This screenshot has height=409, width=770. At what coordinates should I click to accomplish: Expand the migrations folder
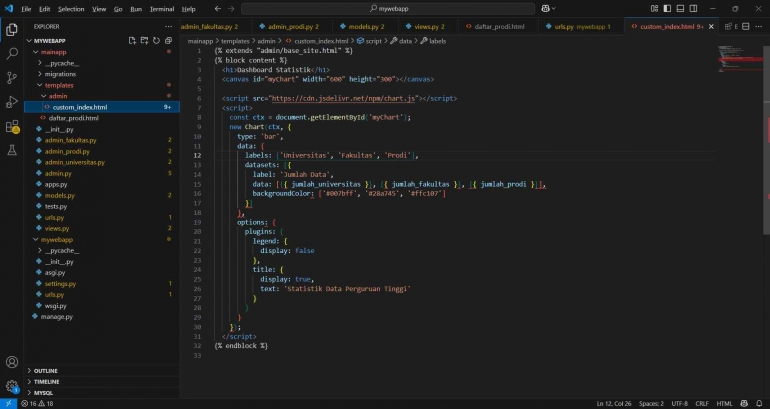tap(40, 74)
